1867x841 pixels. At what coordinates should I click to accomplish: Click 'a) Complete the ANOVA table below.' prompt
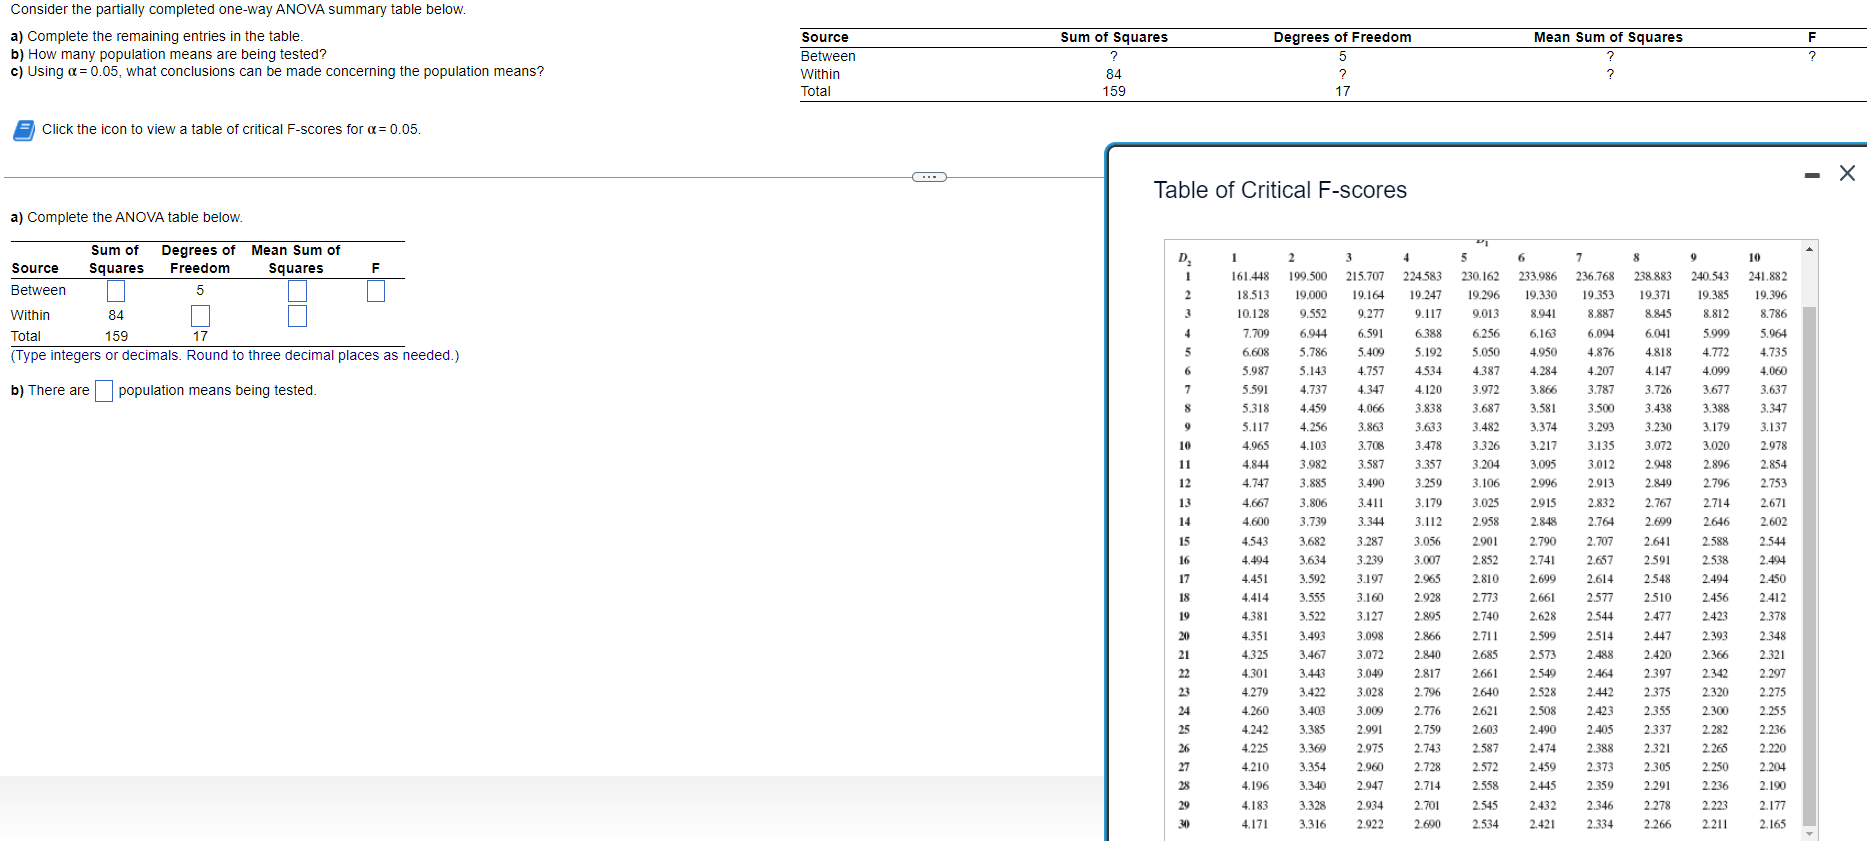coord(126,218)
